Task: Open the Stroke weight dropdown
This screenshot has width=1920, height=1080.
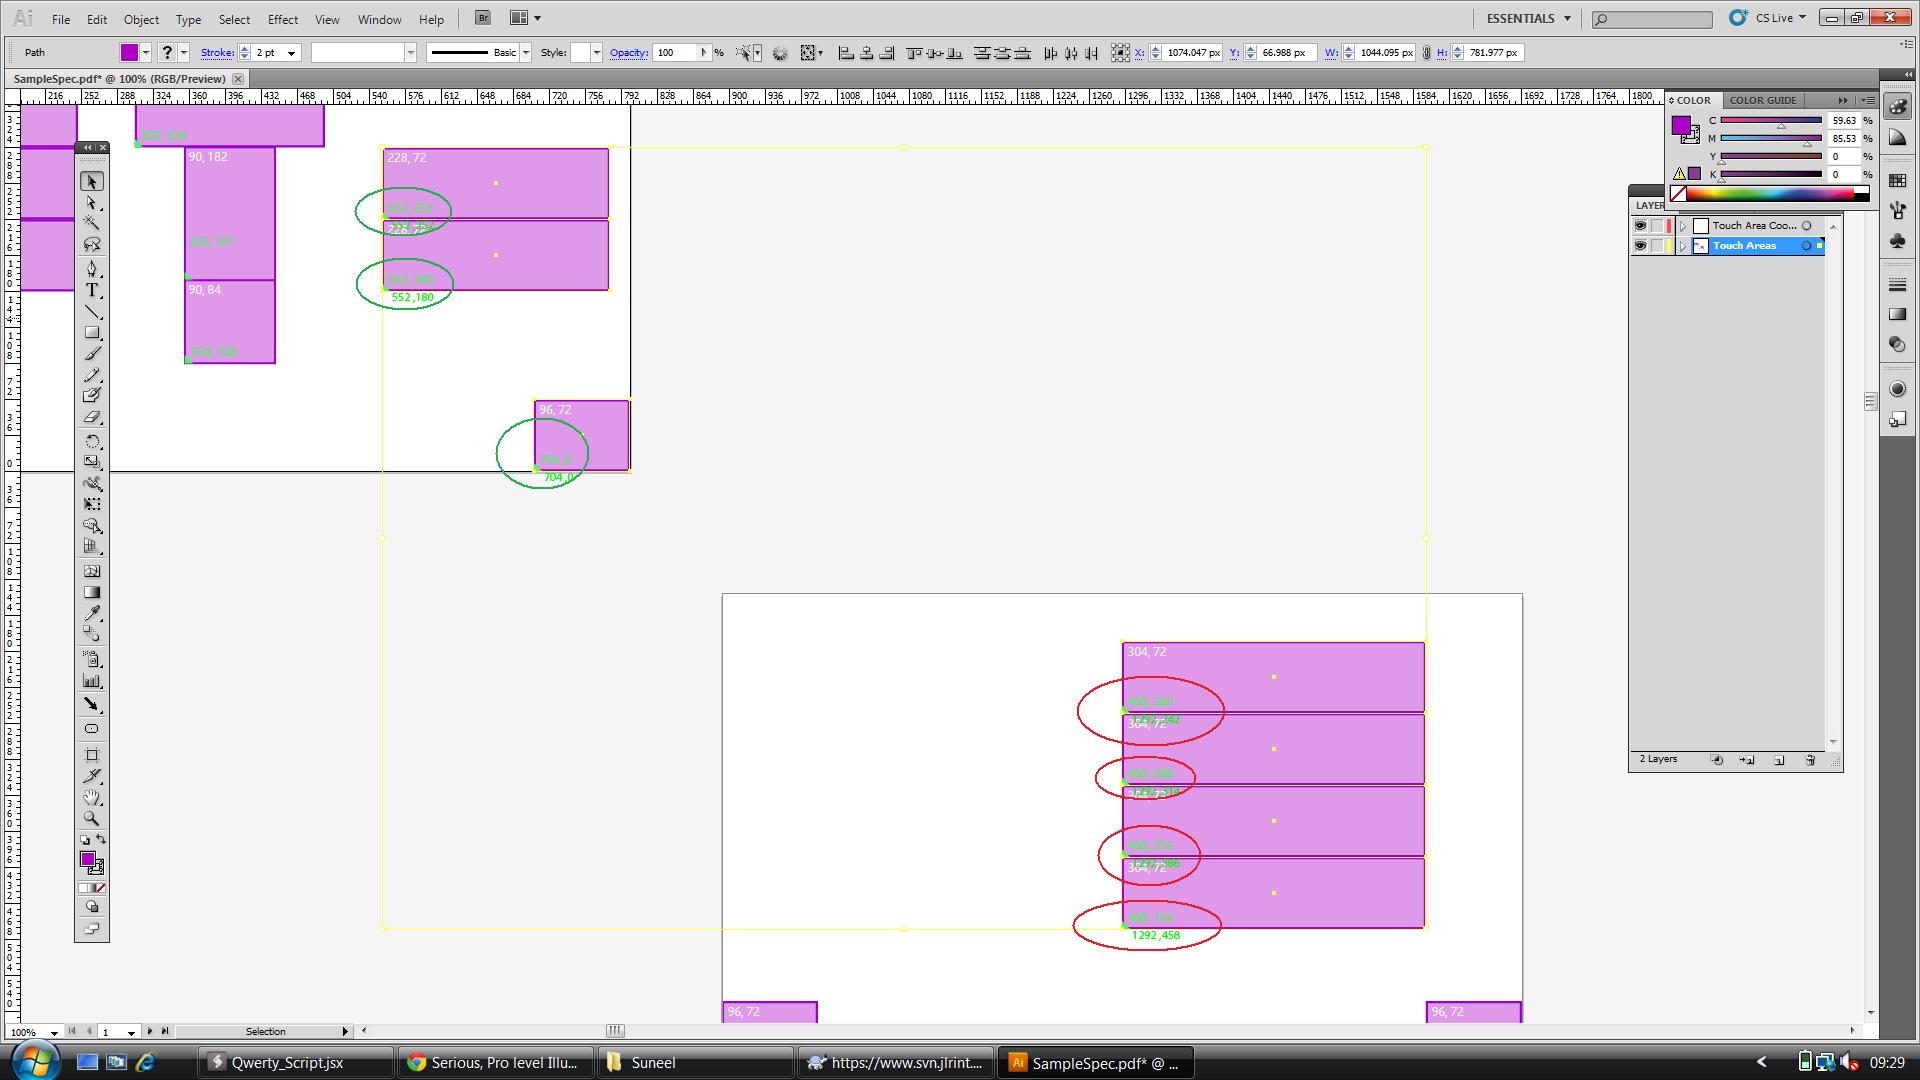Action: (x=290, y=52)
